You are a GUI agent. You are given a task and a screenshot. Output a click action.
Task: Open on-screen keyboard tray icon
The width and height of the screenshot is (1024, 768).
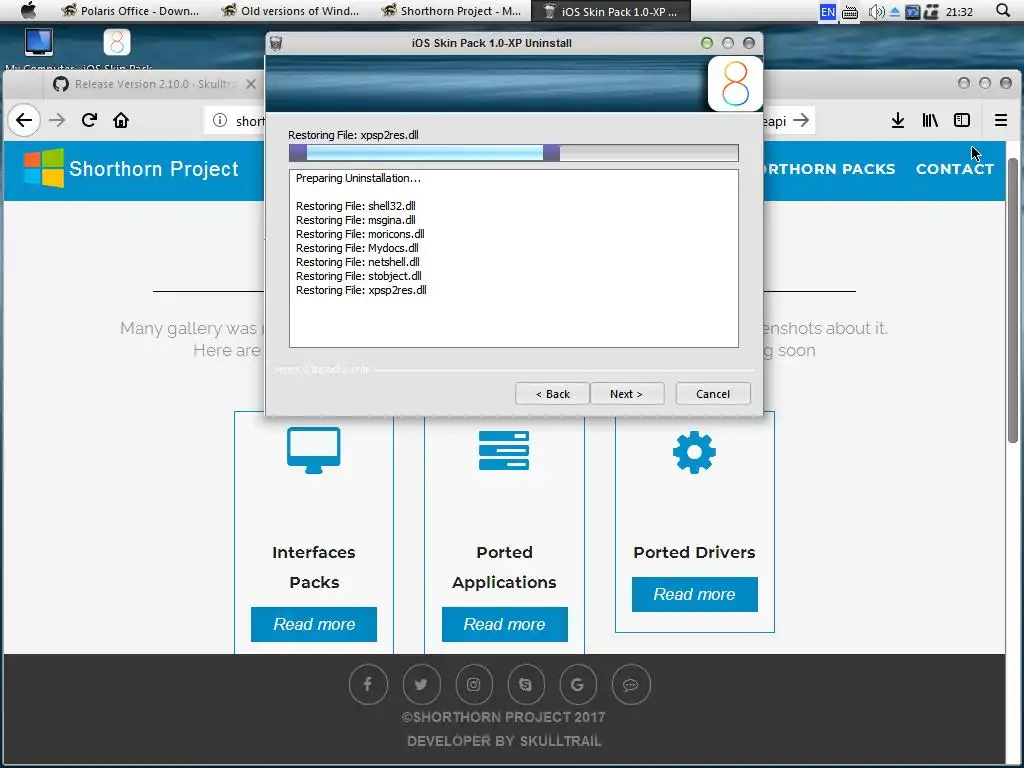coord(850,12)
